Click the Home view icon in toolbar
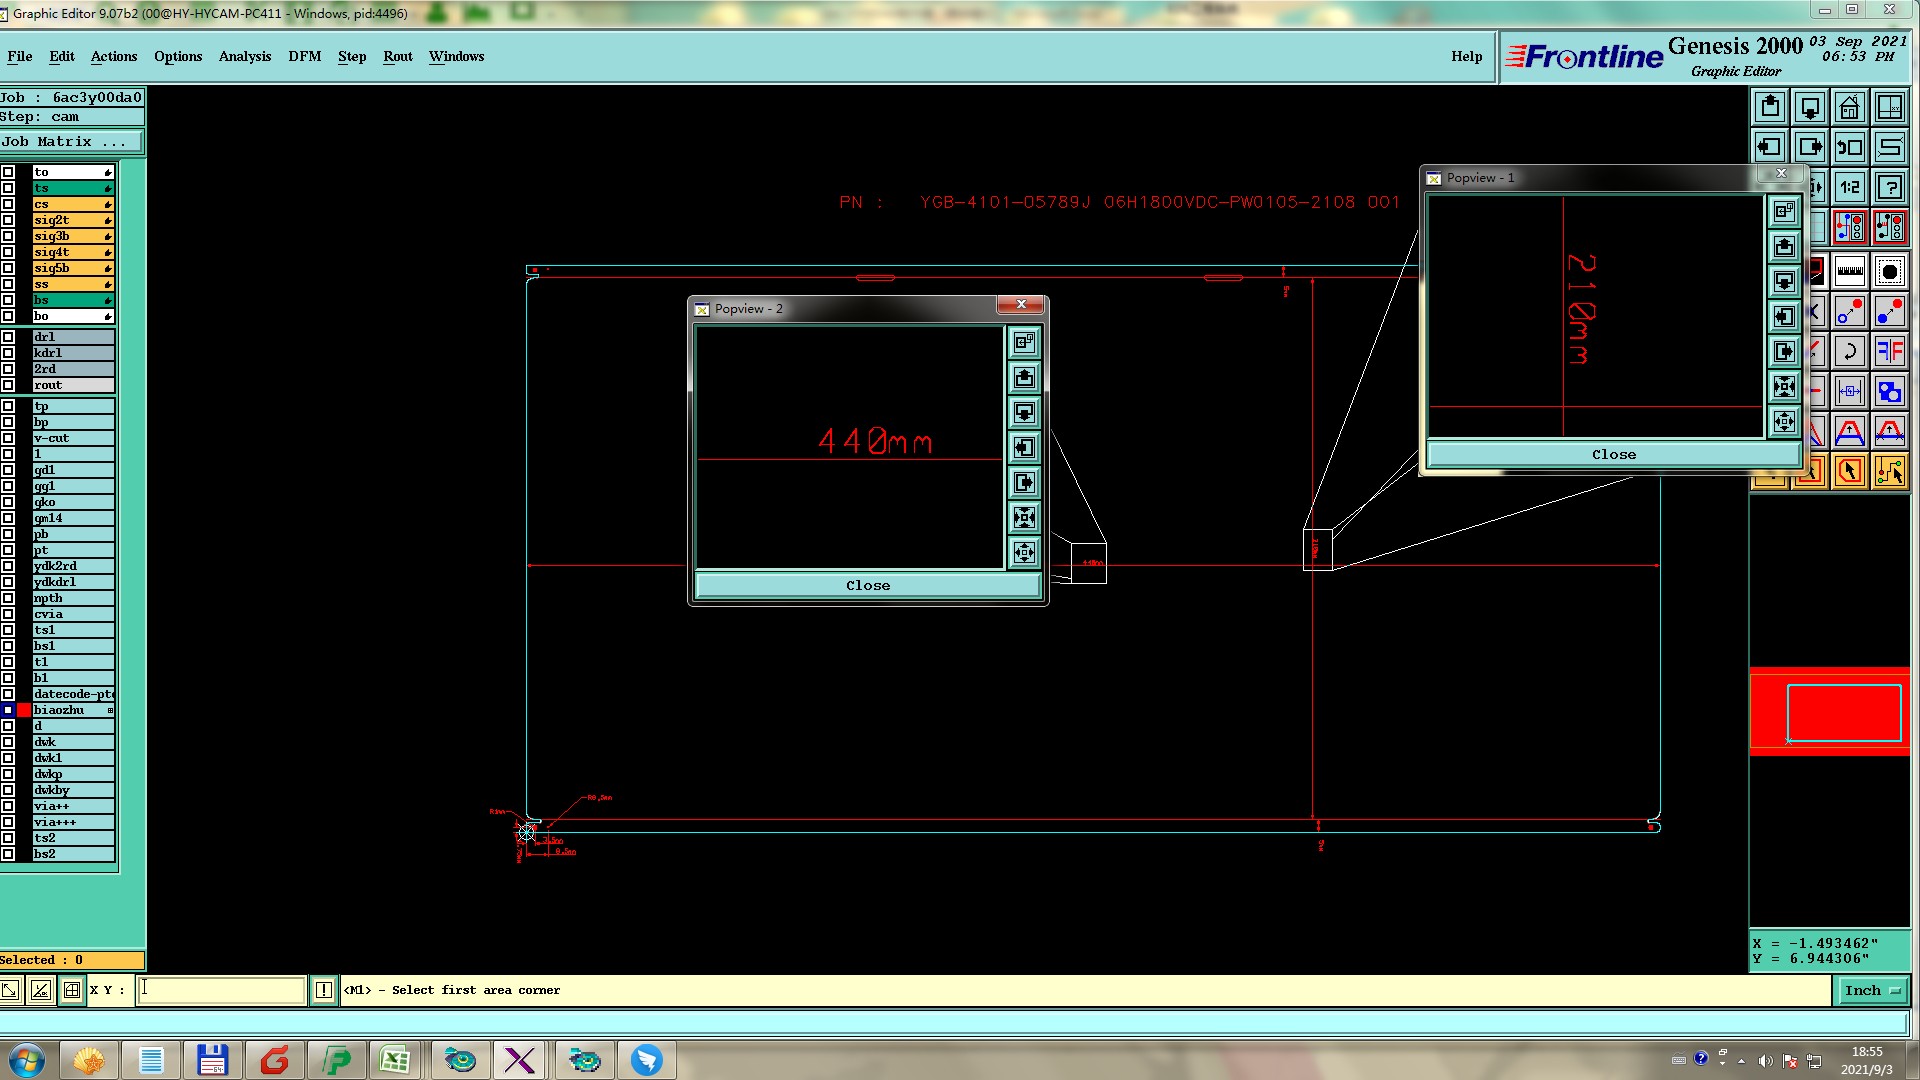The width and height of the screenshot is (1920, 1080). click(x=1849, y=107)
